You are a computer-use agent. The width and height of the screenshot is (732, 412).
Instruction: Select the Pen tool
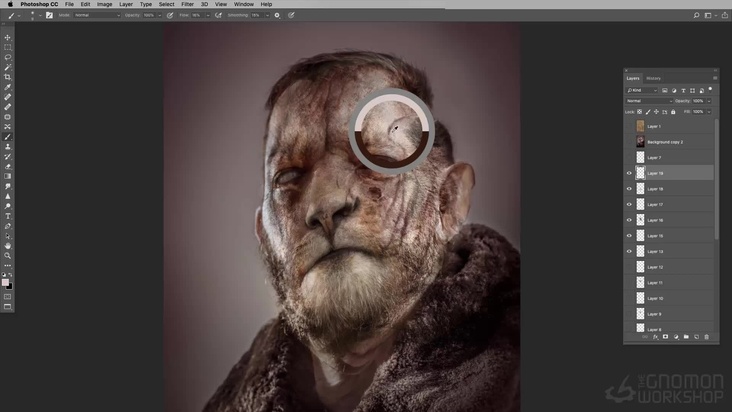pyautogui.click(x=7, y=226)
